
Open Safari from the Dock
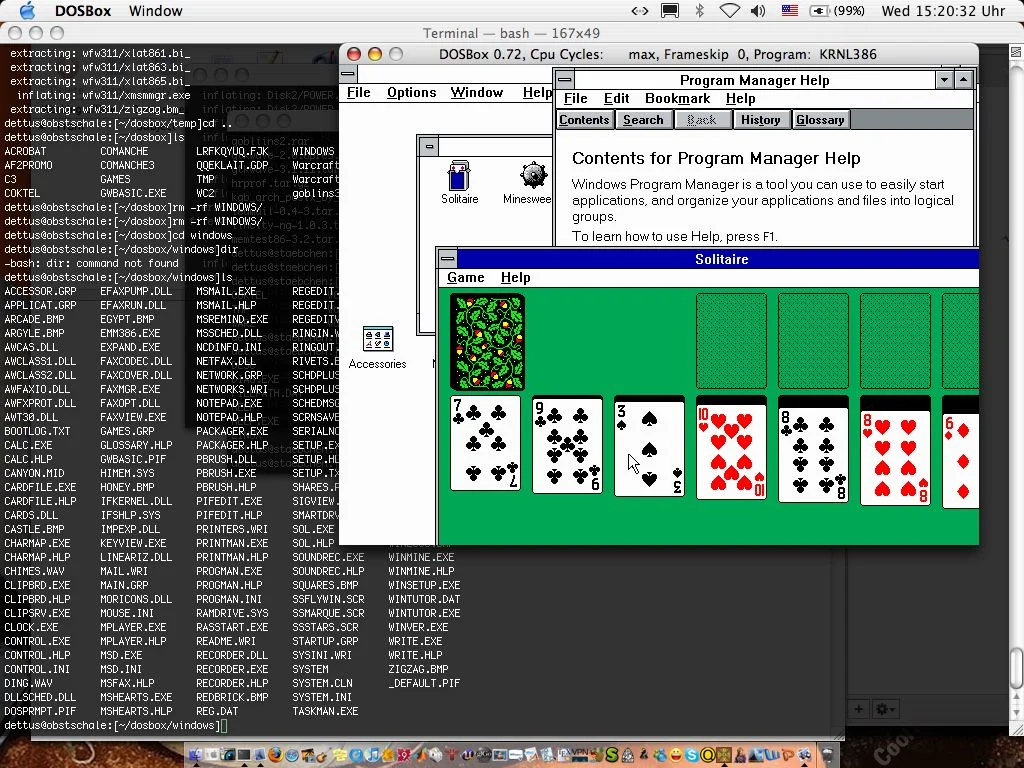pos(291,756)
